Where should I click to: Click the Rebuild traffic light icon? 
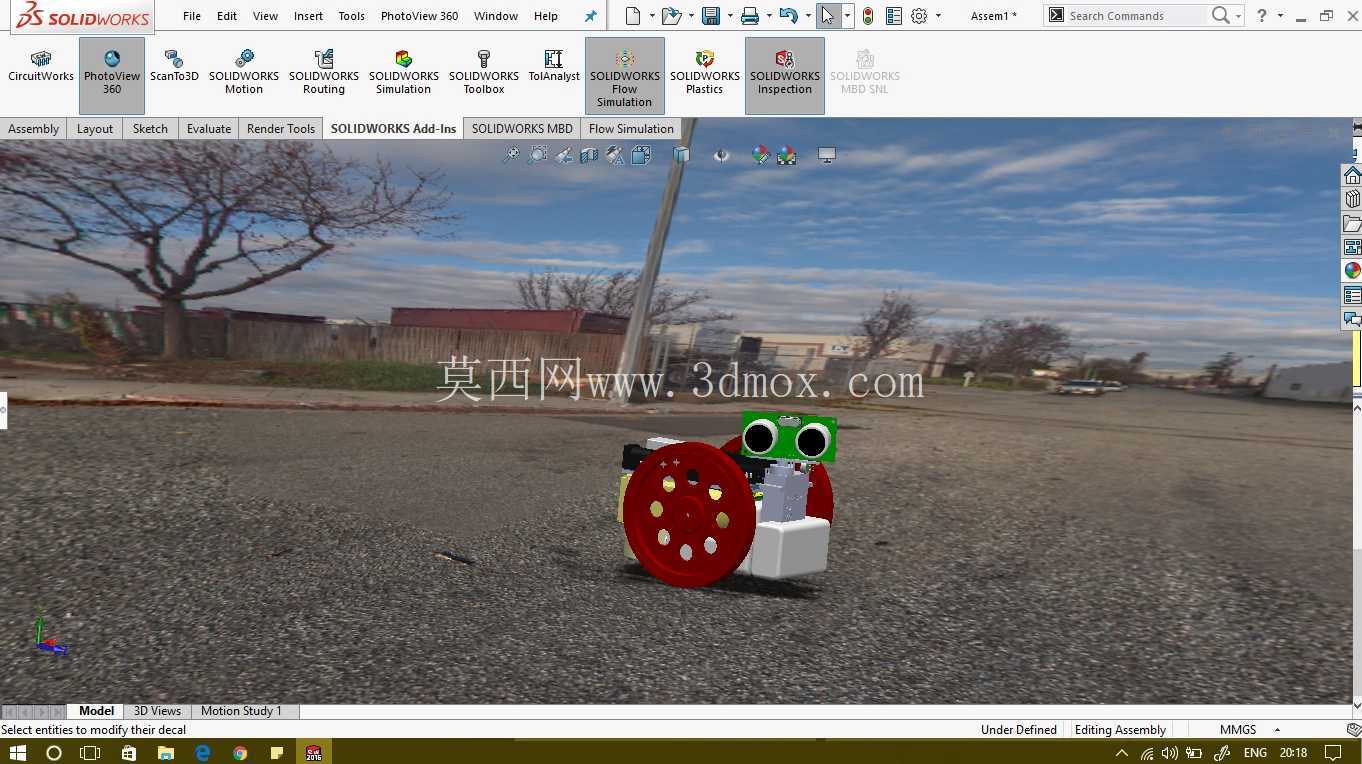pyautogui.click(x=868, y=16)
